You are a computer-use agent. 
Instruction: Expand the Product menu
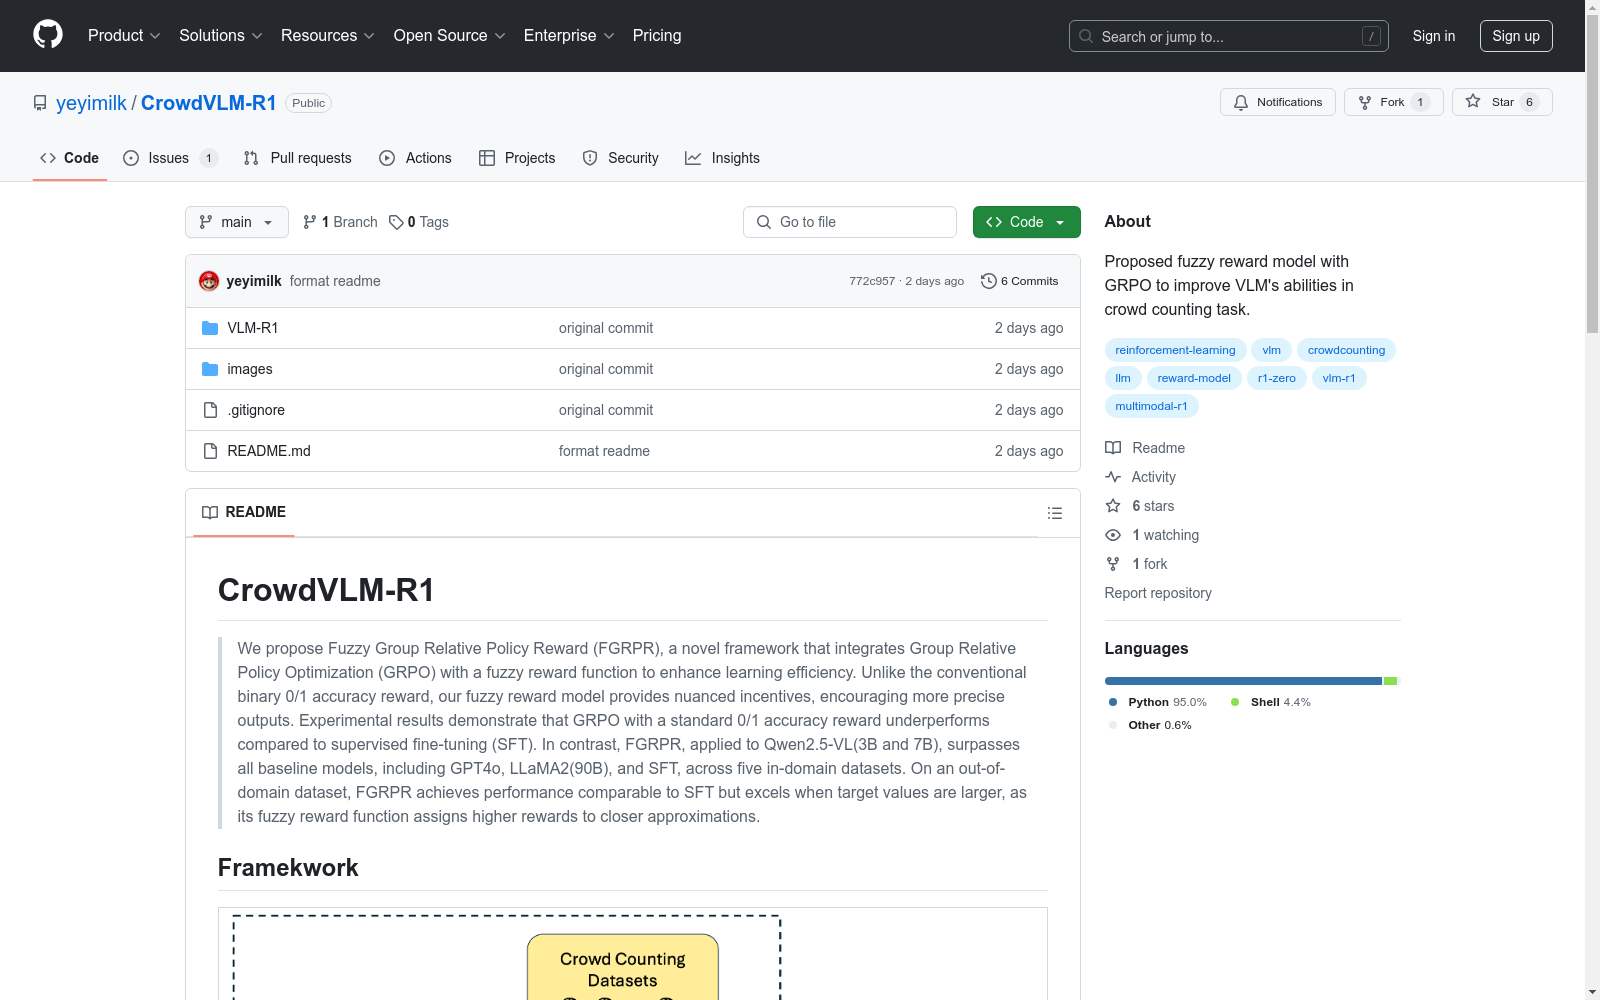[x=124, y=35]
